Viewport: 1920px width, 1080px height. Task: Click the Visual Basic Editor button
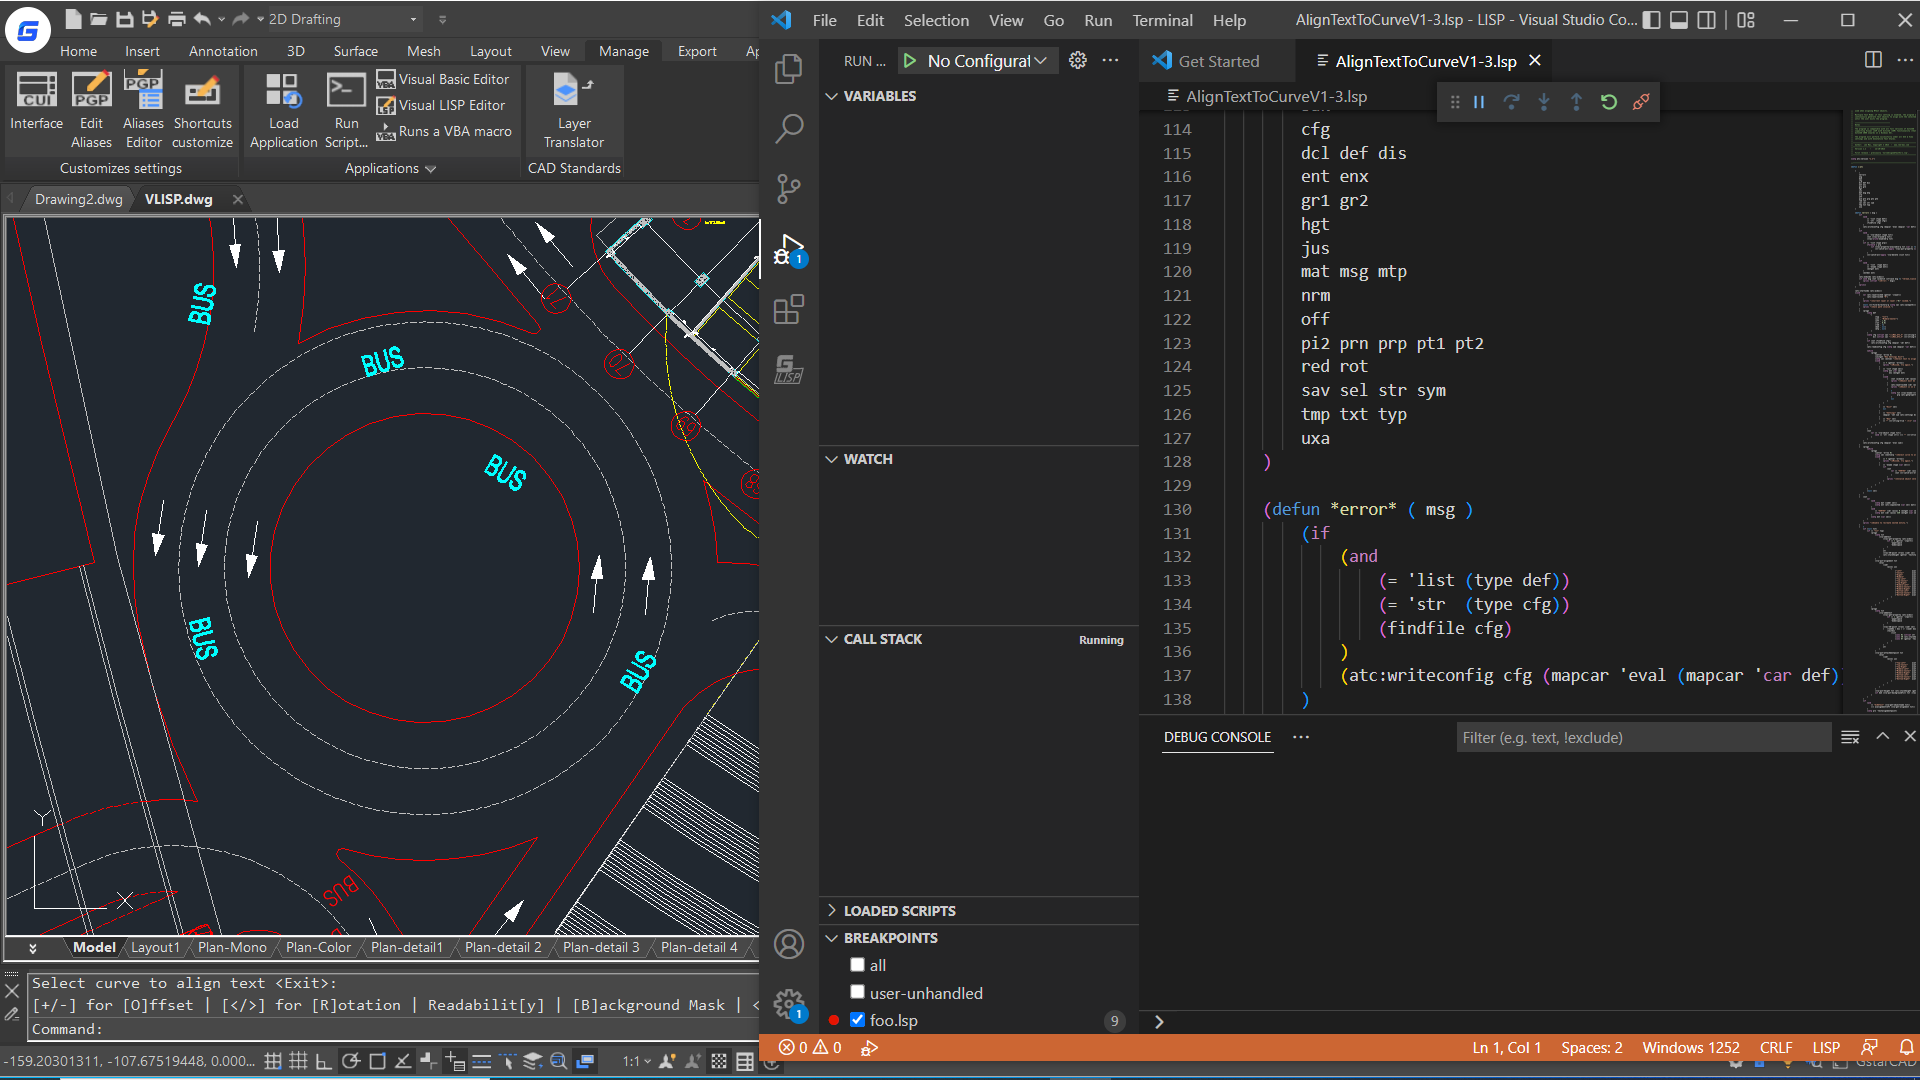coord(443,79)
